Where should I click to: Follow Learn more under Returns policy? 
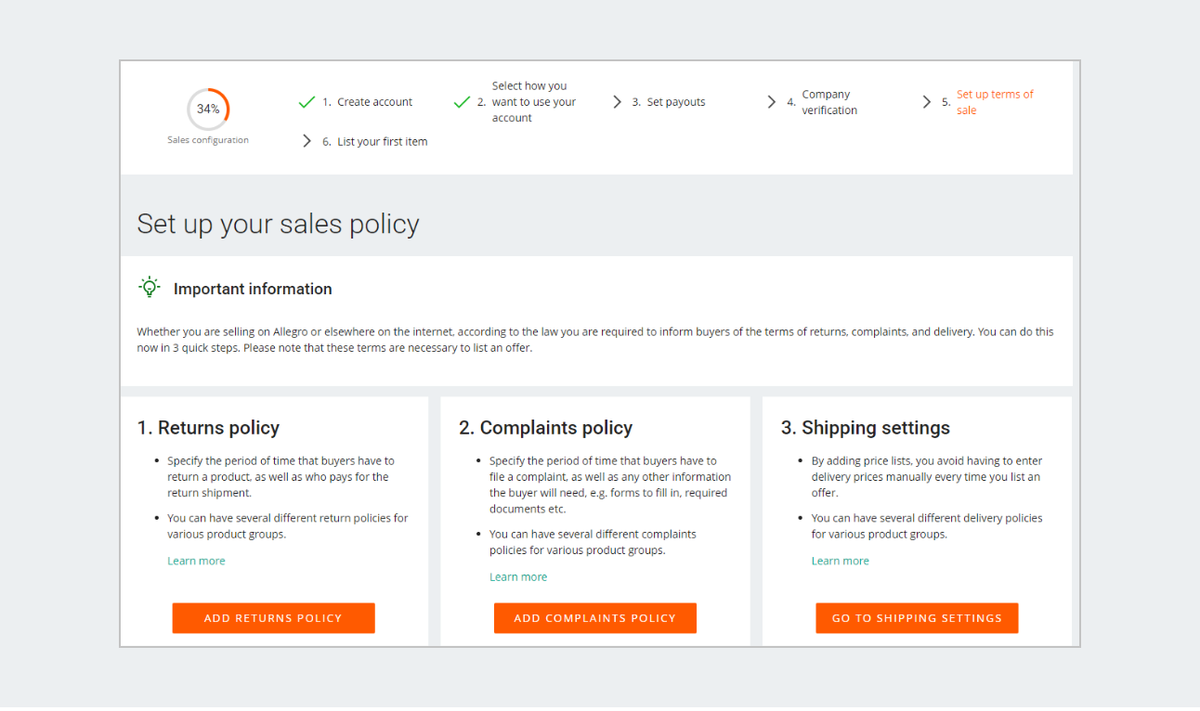196,561
